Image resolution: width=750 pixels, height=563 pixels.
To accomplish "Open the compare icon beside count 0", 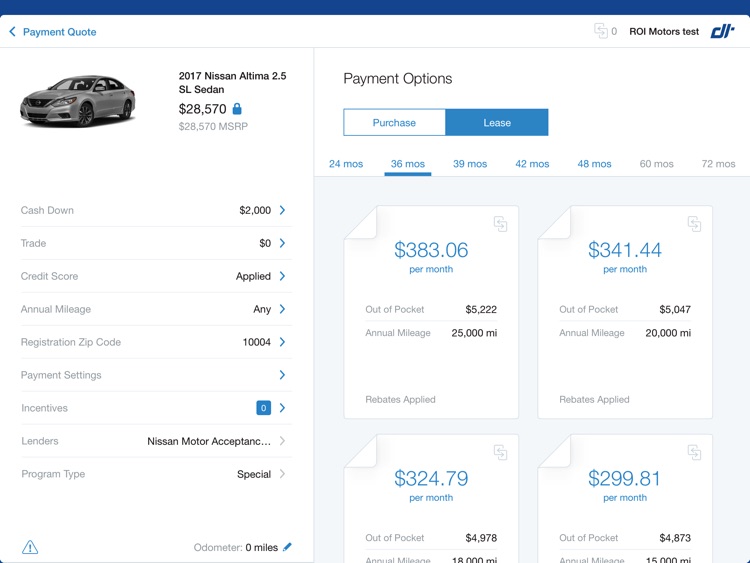I will [601, 31].
